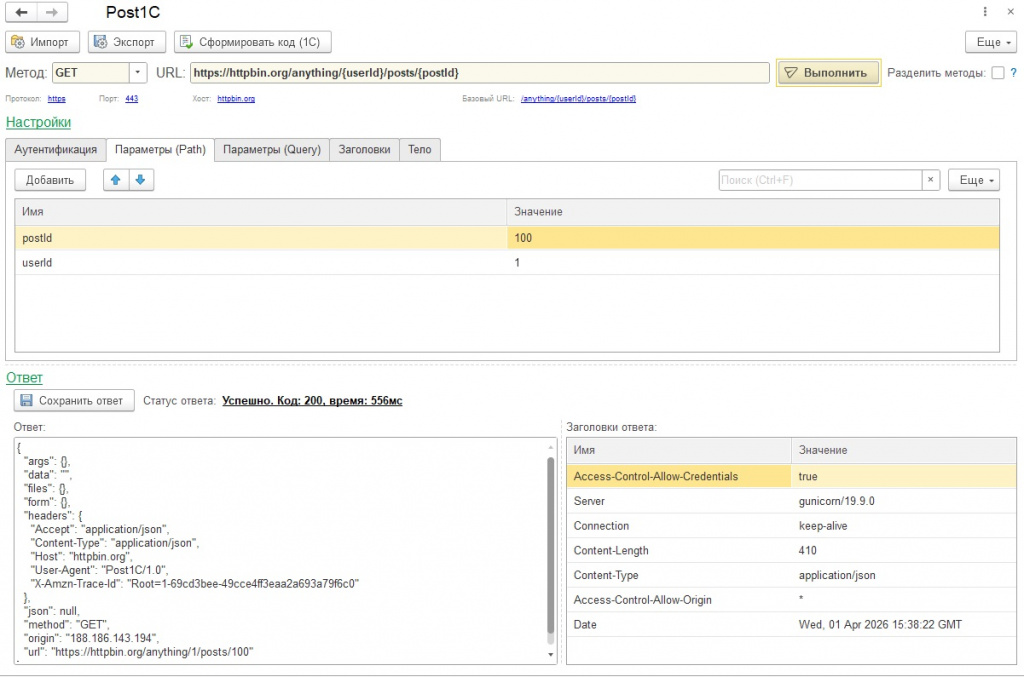Click Значение header in response headers table

pyautogui.click(x=904, y=450)
